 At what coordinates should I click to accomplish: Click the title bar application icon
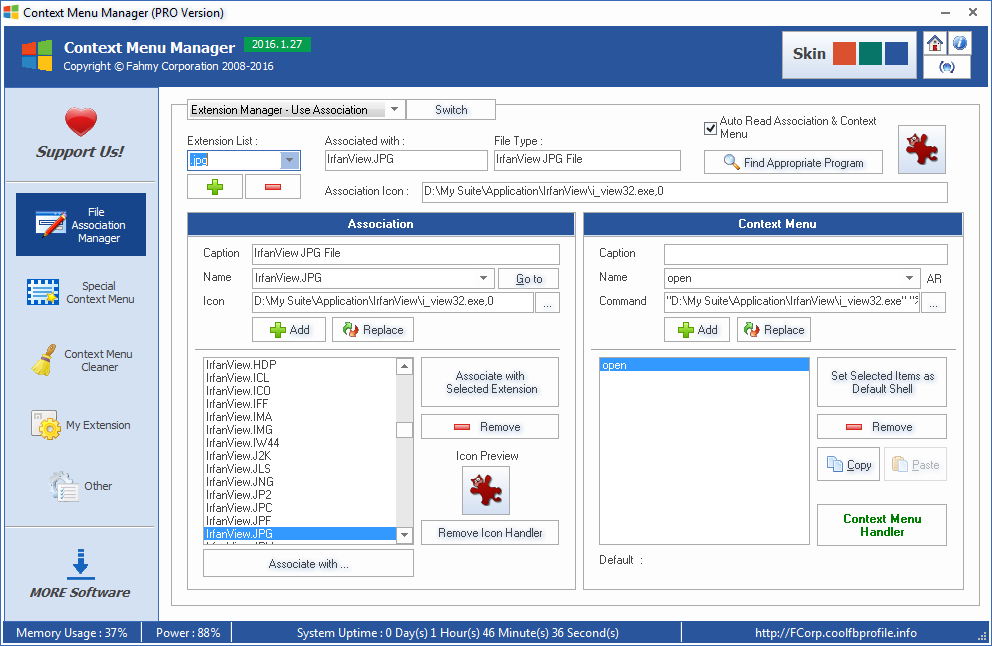click(x=11, y=12)
